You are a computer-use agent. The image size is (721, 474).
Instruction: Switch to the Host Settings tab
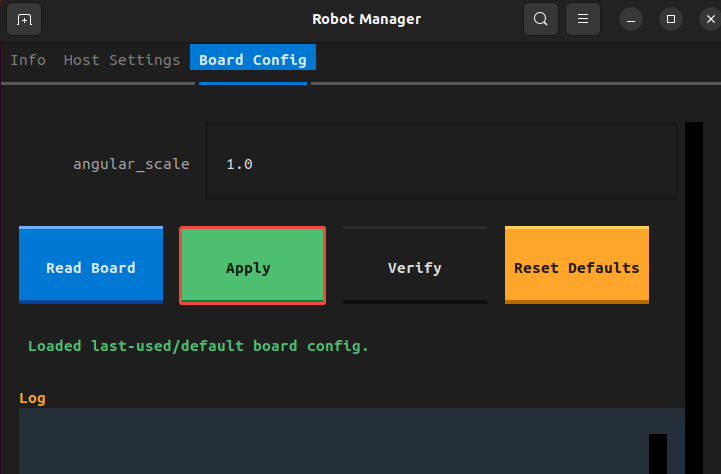click(x=122, y=60)
